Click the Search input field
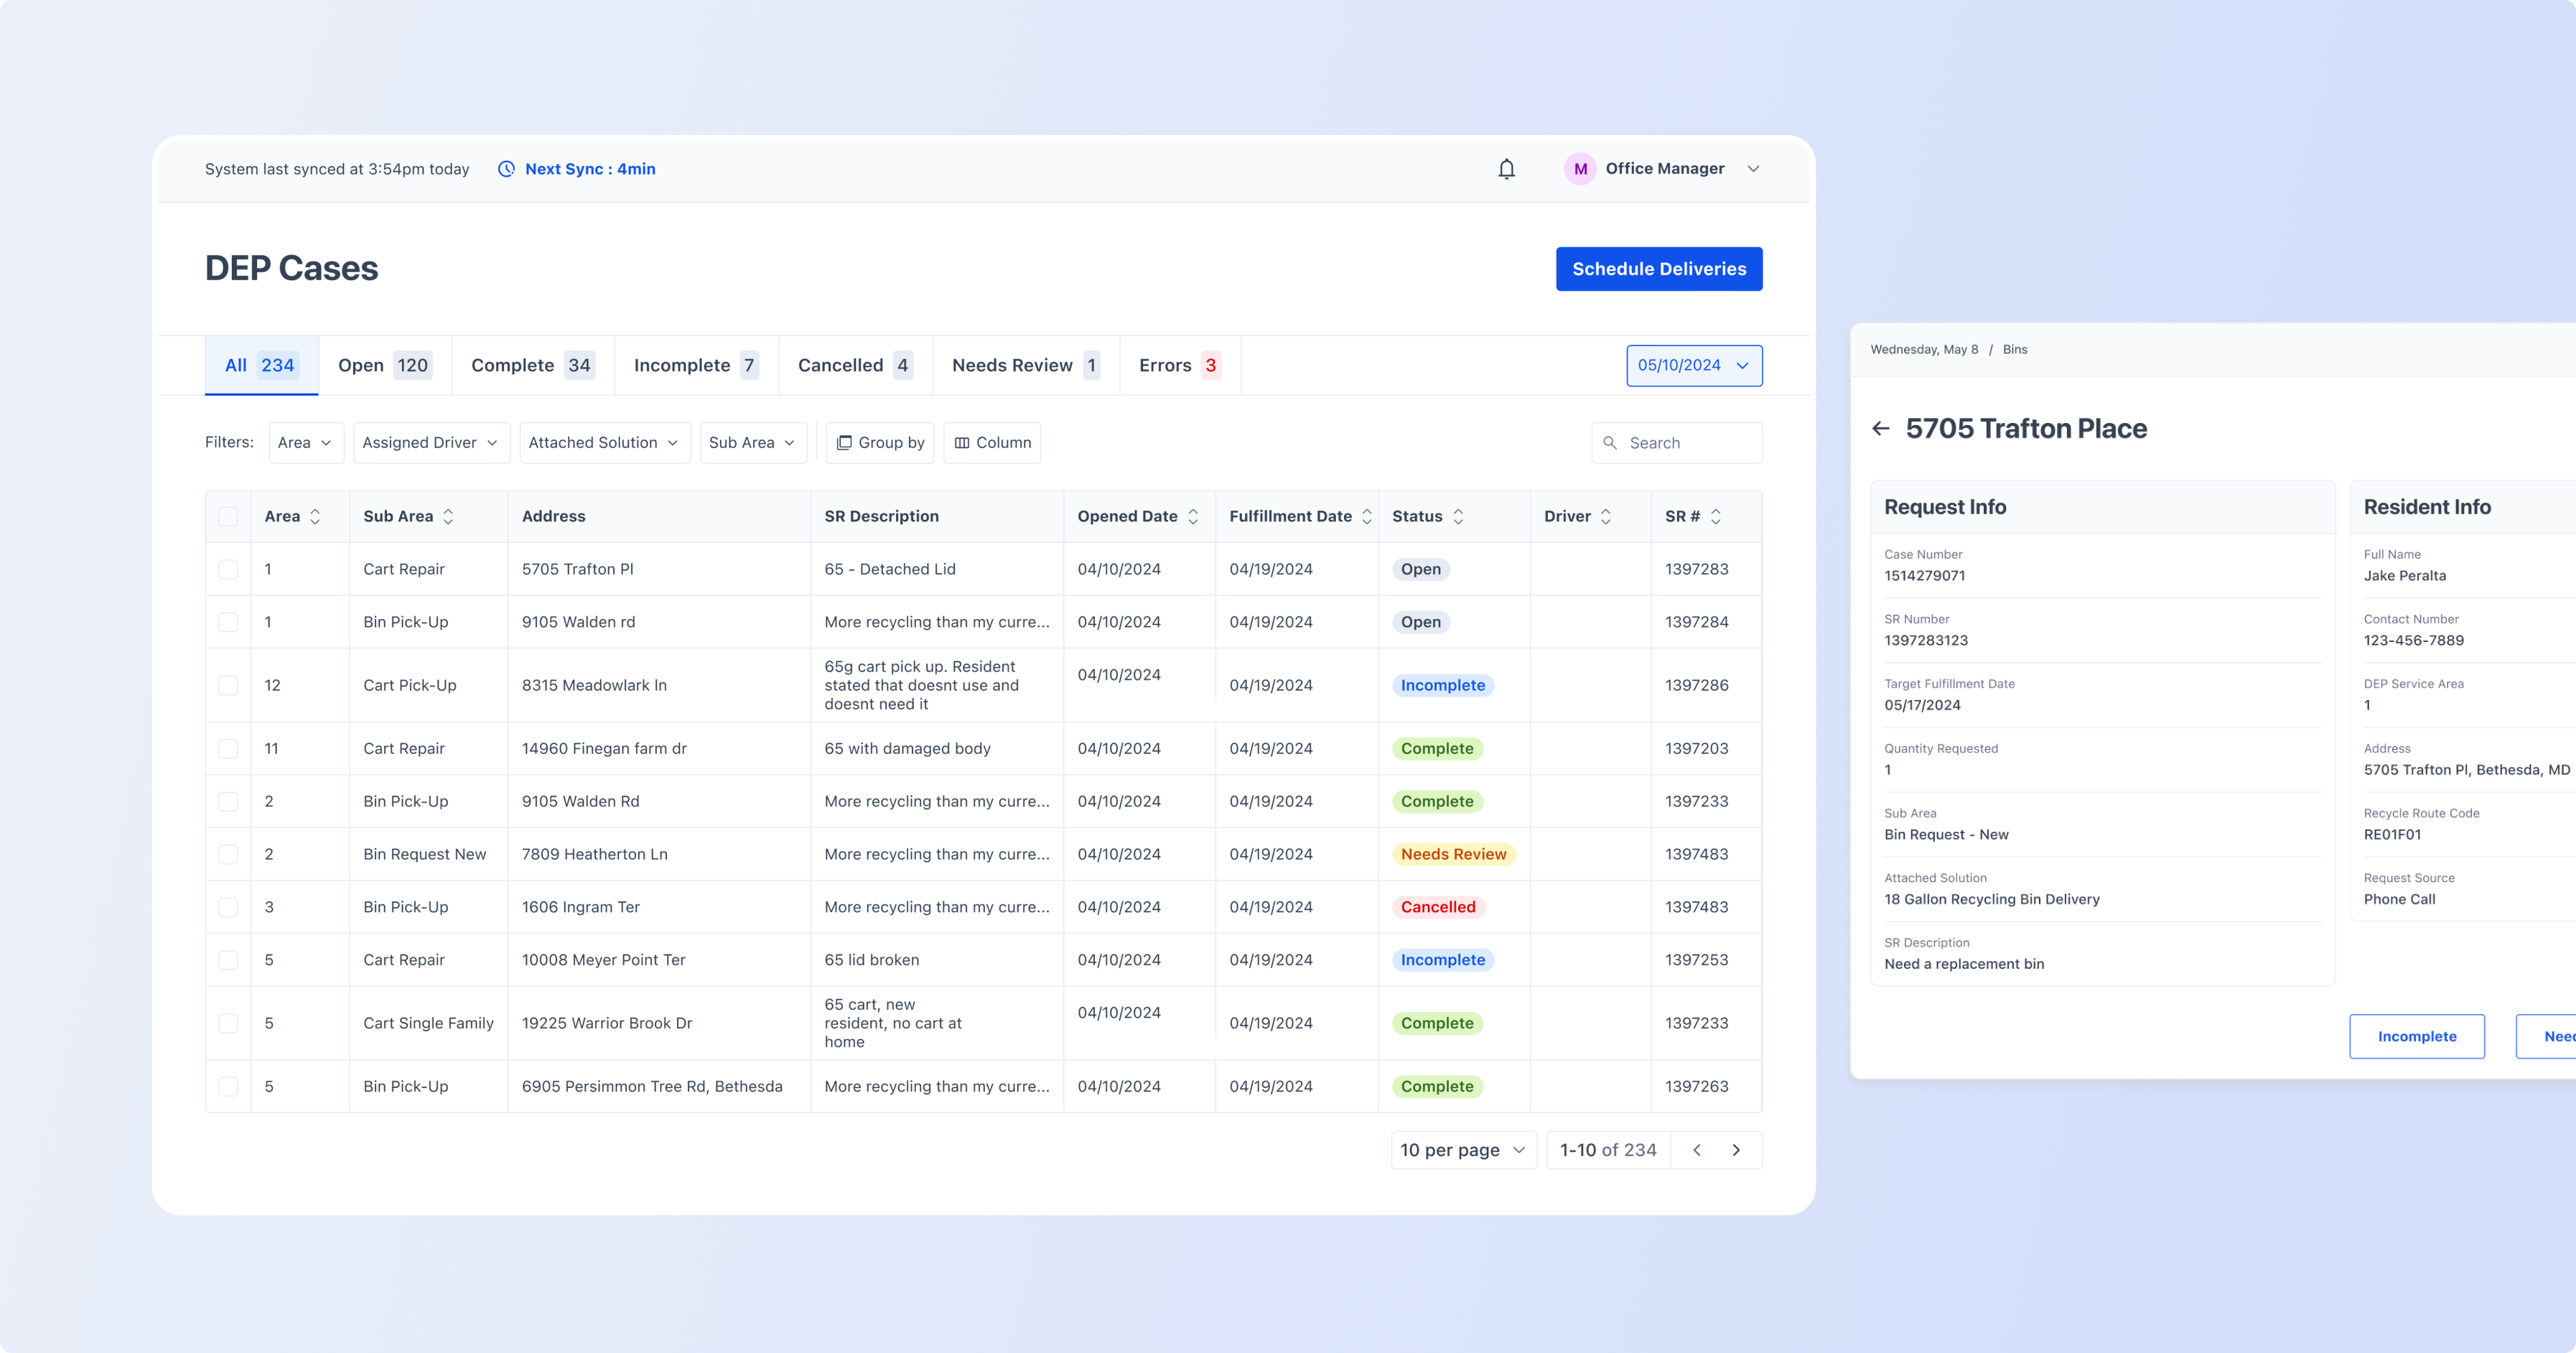Screen dimensions: 2576x1353 point(1677,443)
